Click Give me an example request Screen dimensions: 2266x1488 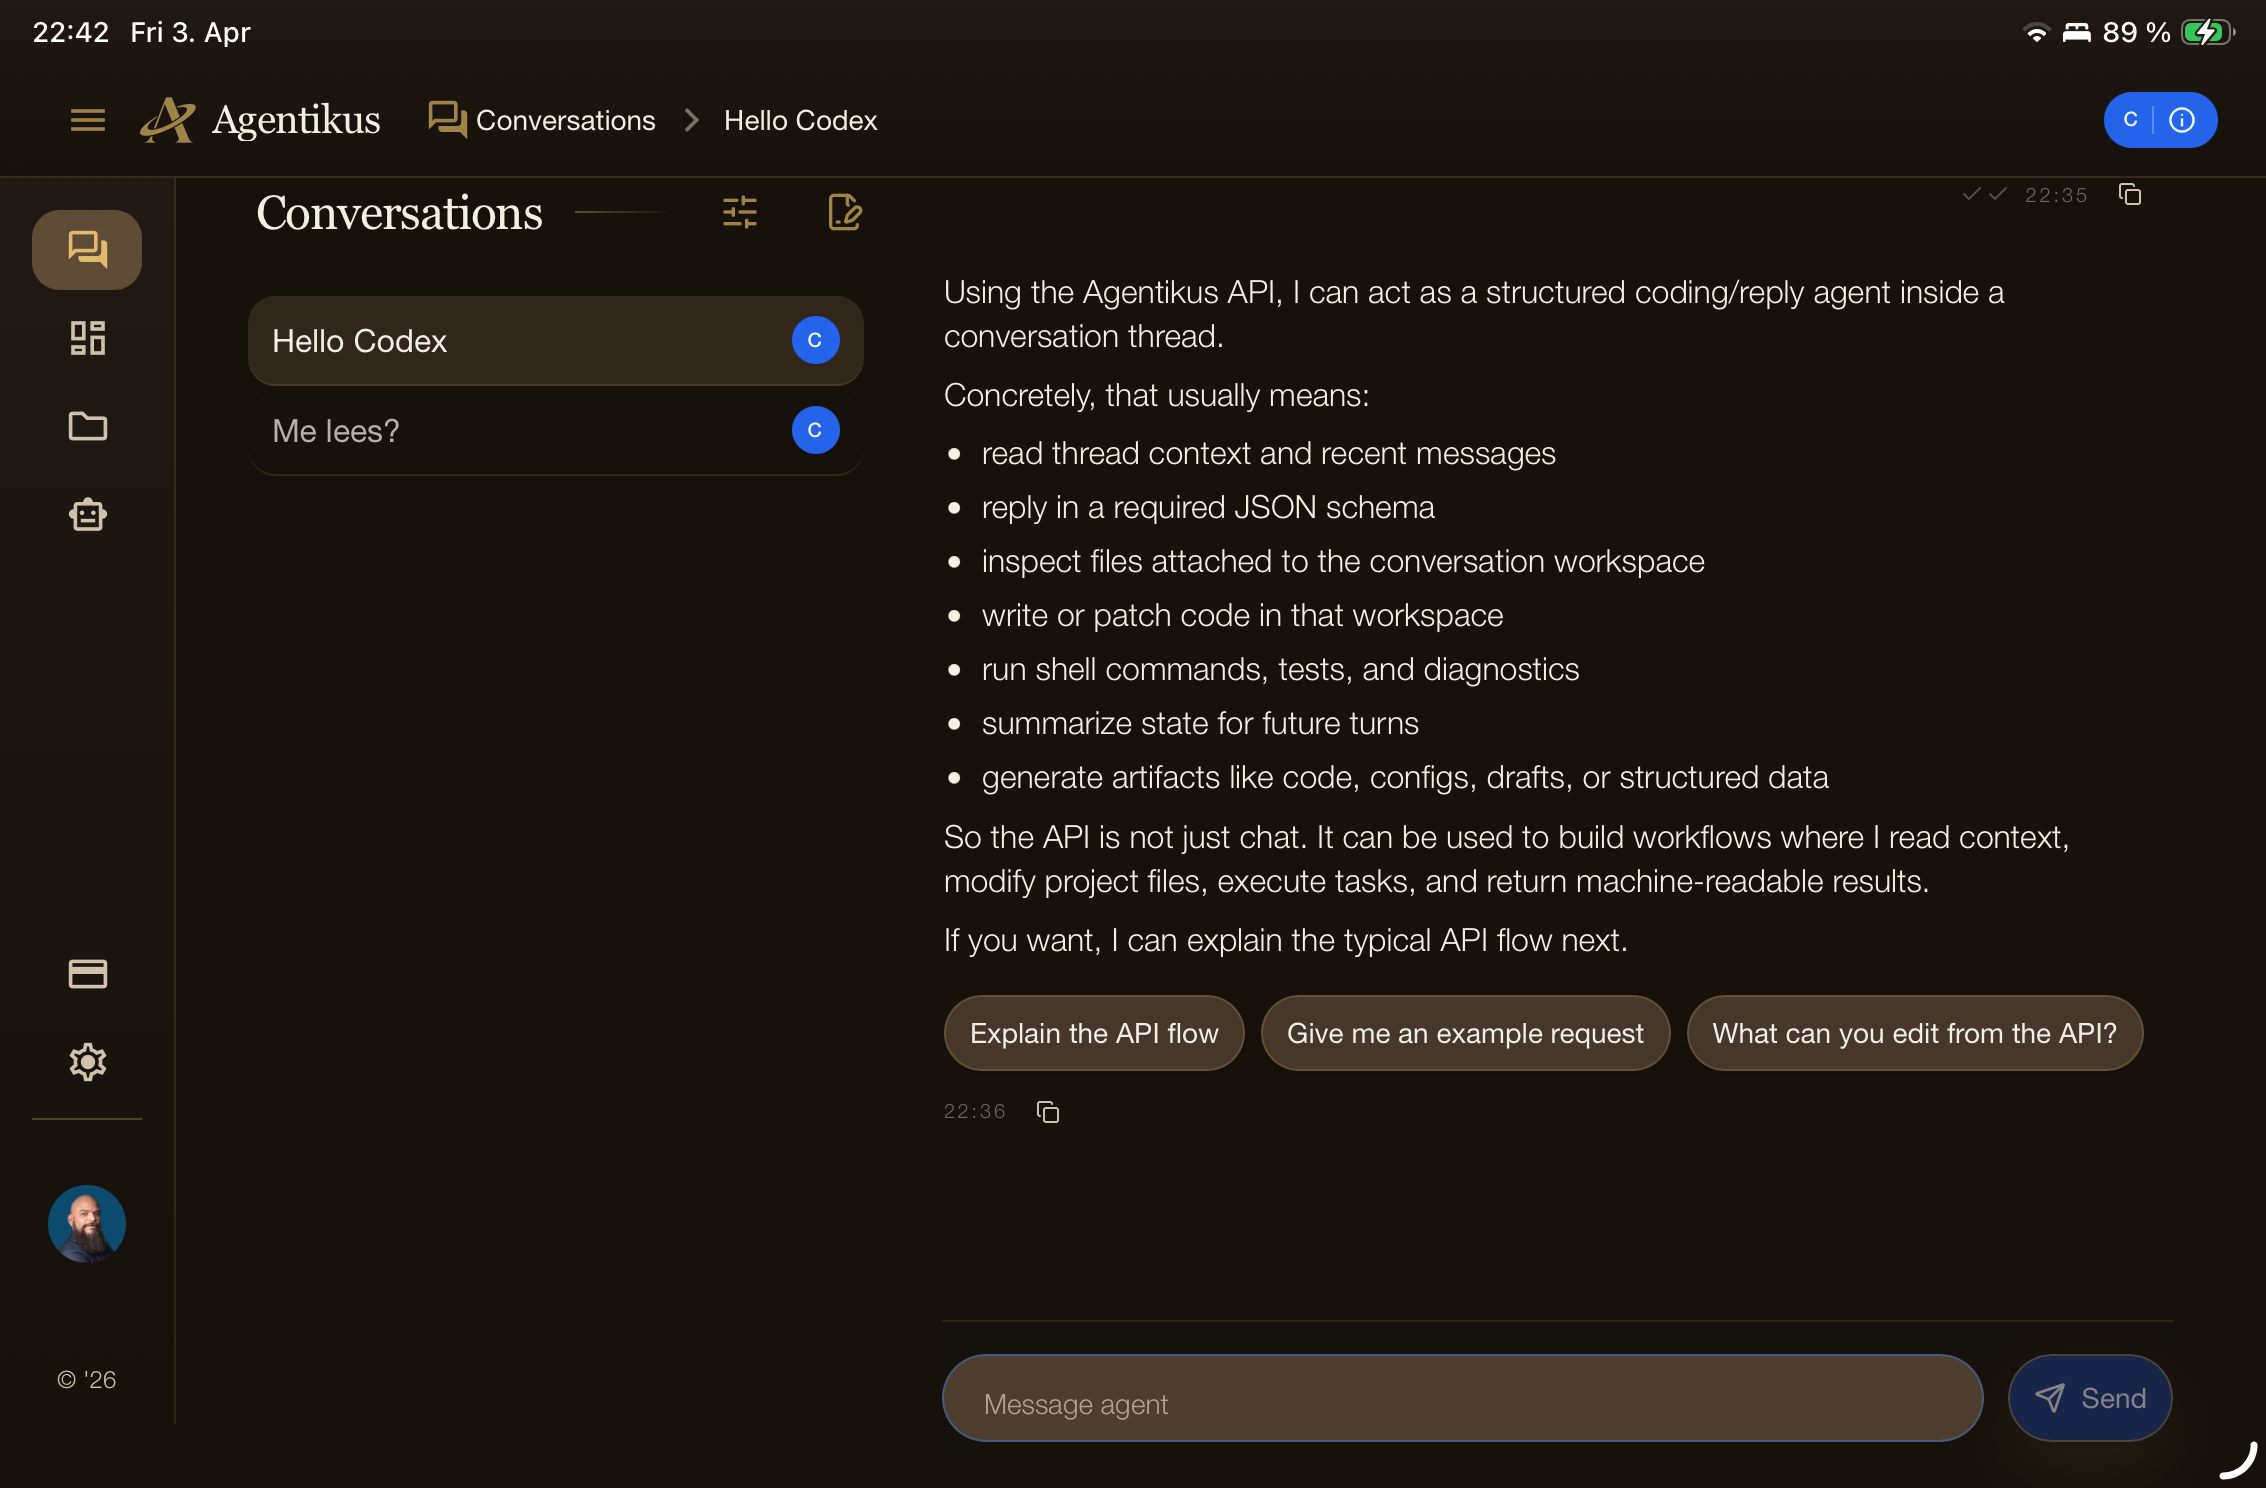1465,1033
